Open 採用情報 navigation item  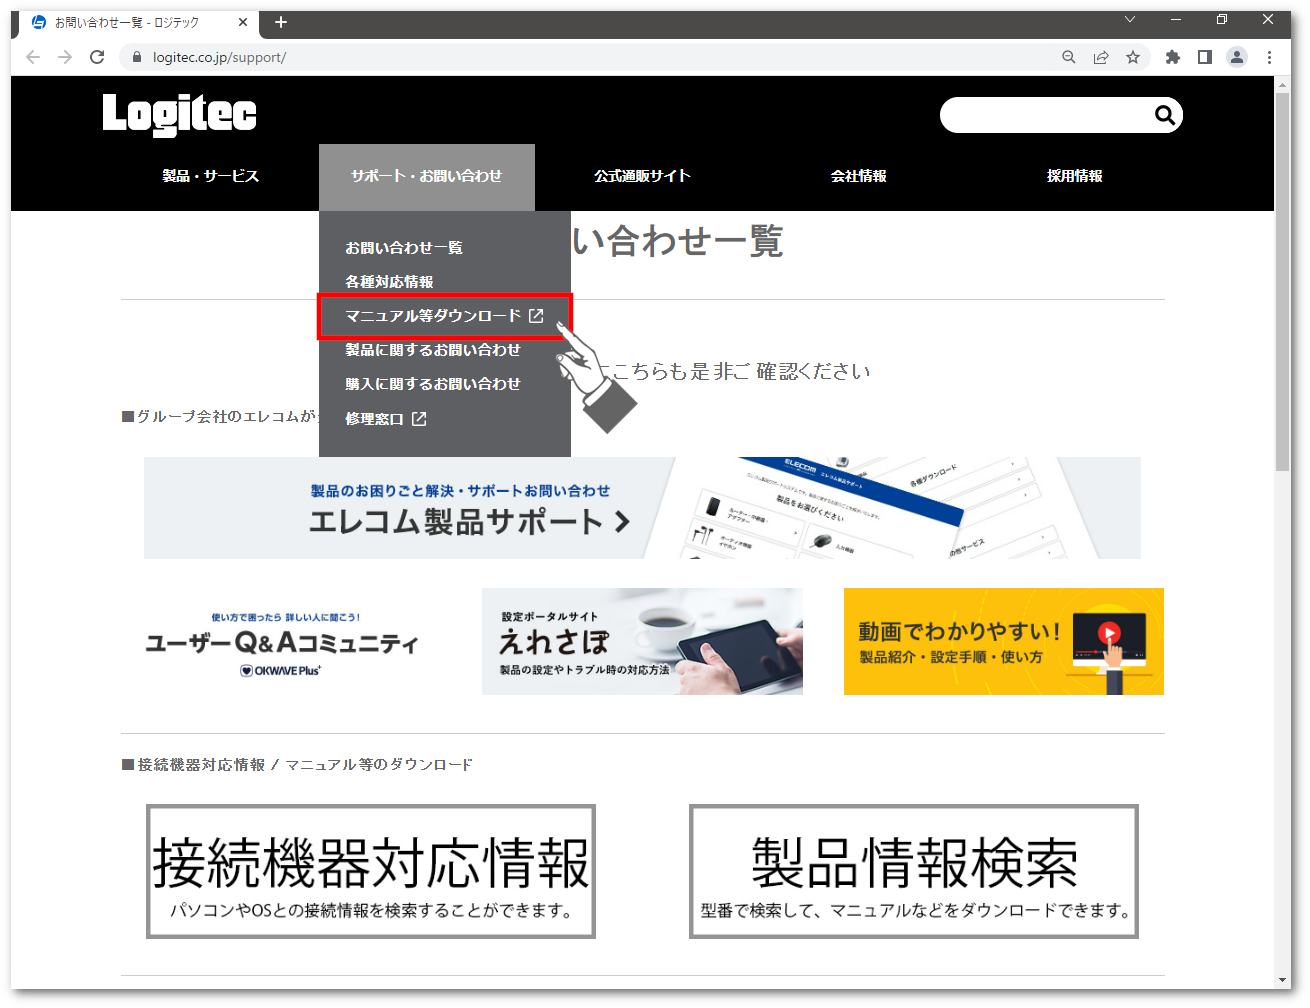tap(1075, 176)
